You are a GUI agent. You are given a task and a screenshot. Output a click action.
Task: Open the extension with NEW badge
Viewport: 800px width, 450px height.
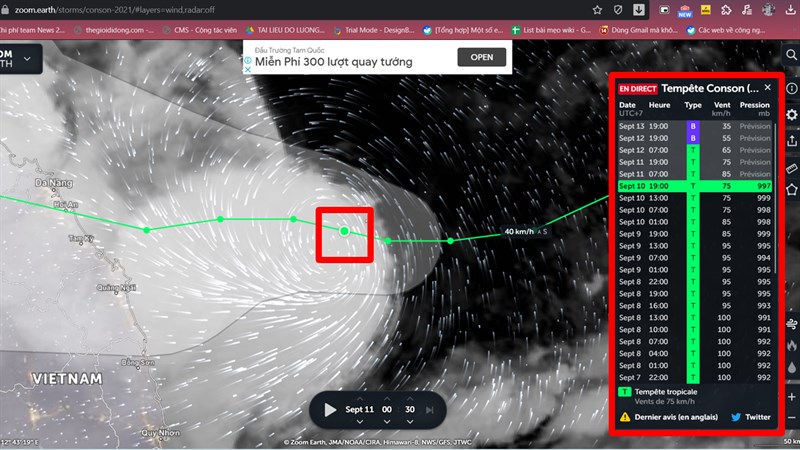point(685,10)
